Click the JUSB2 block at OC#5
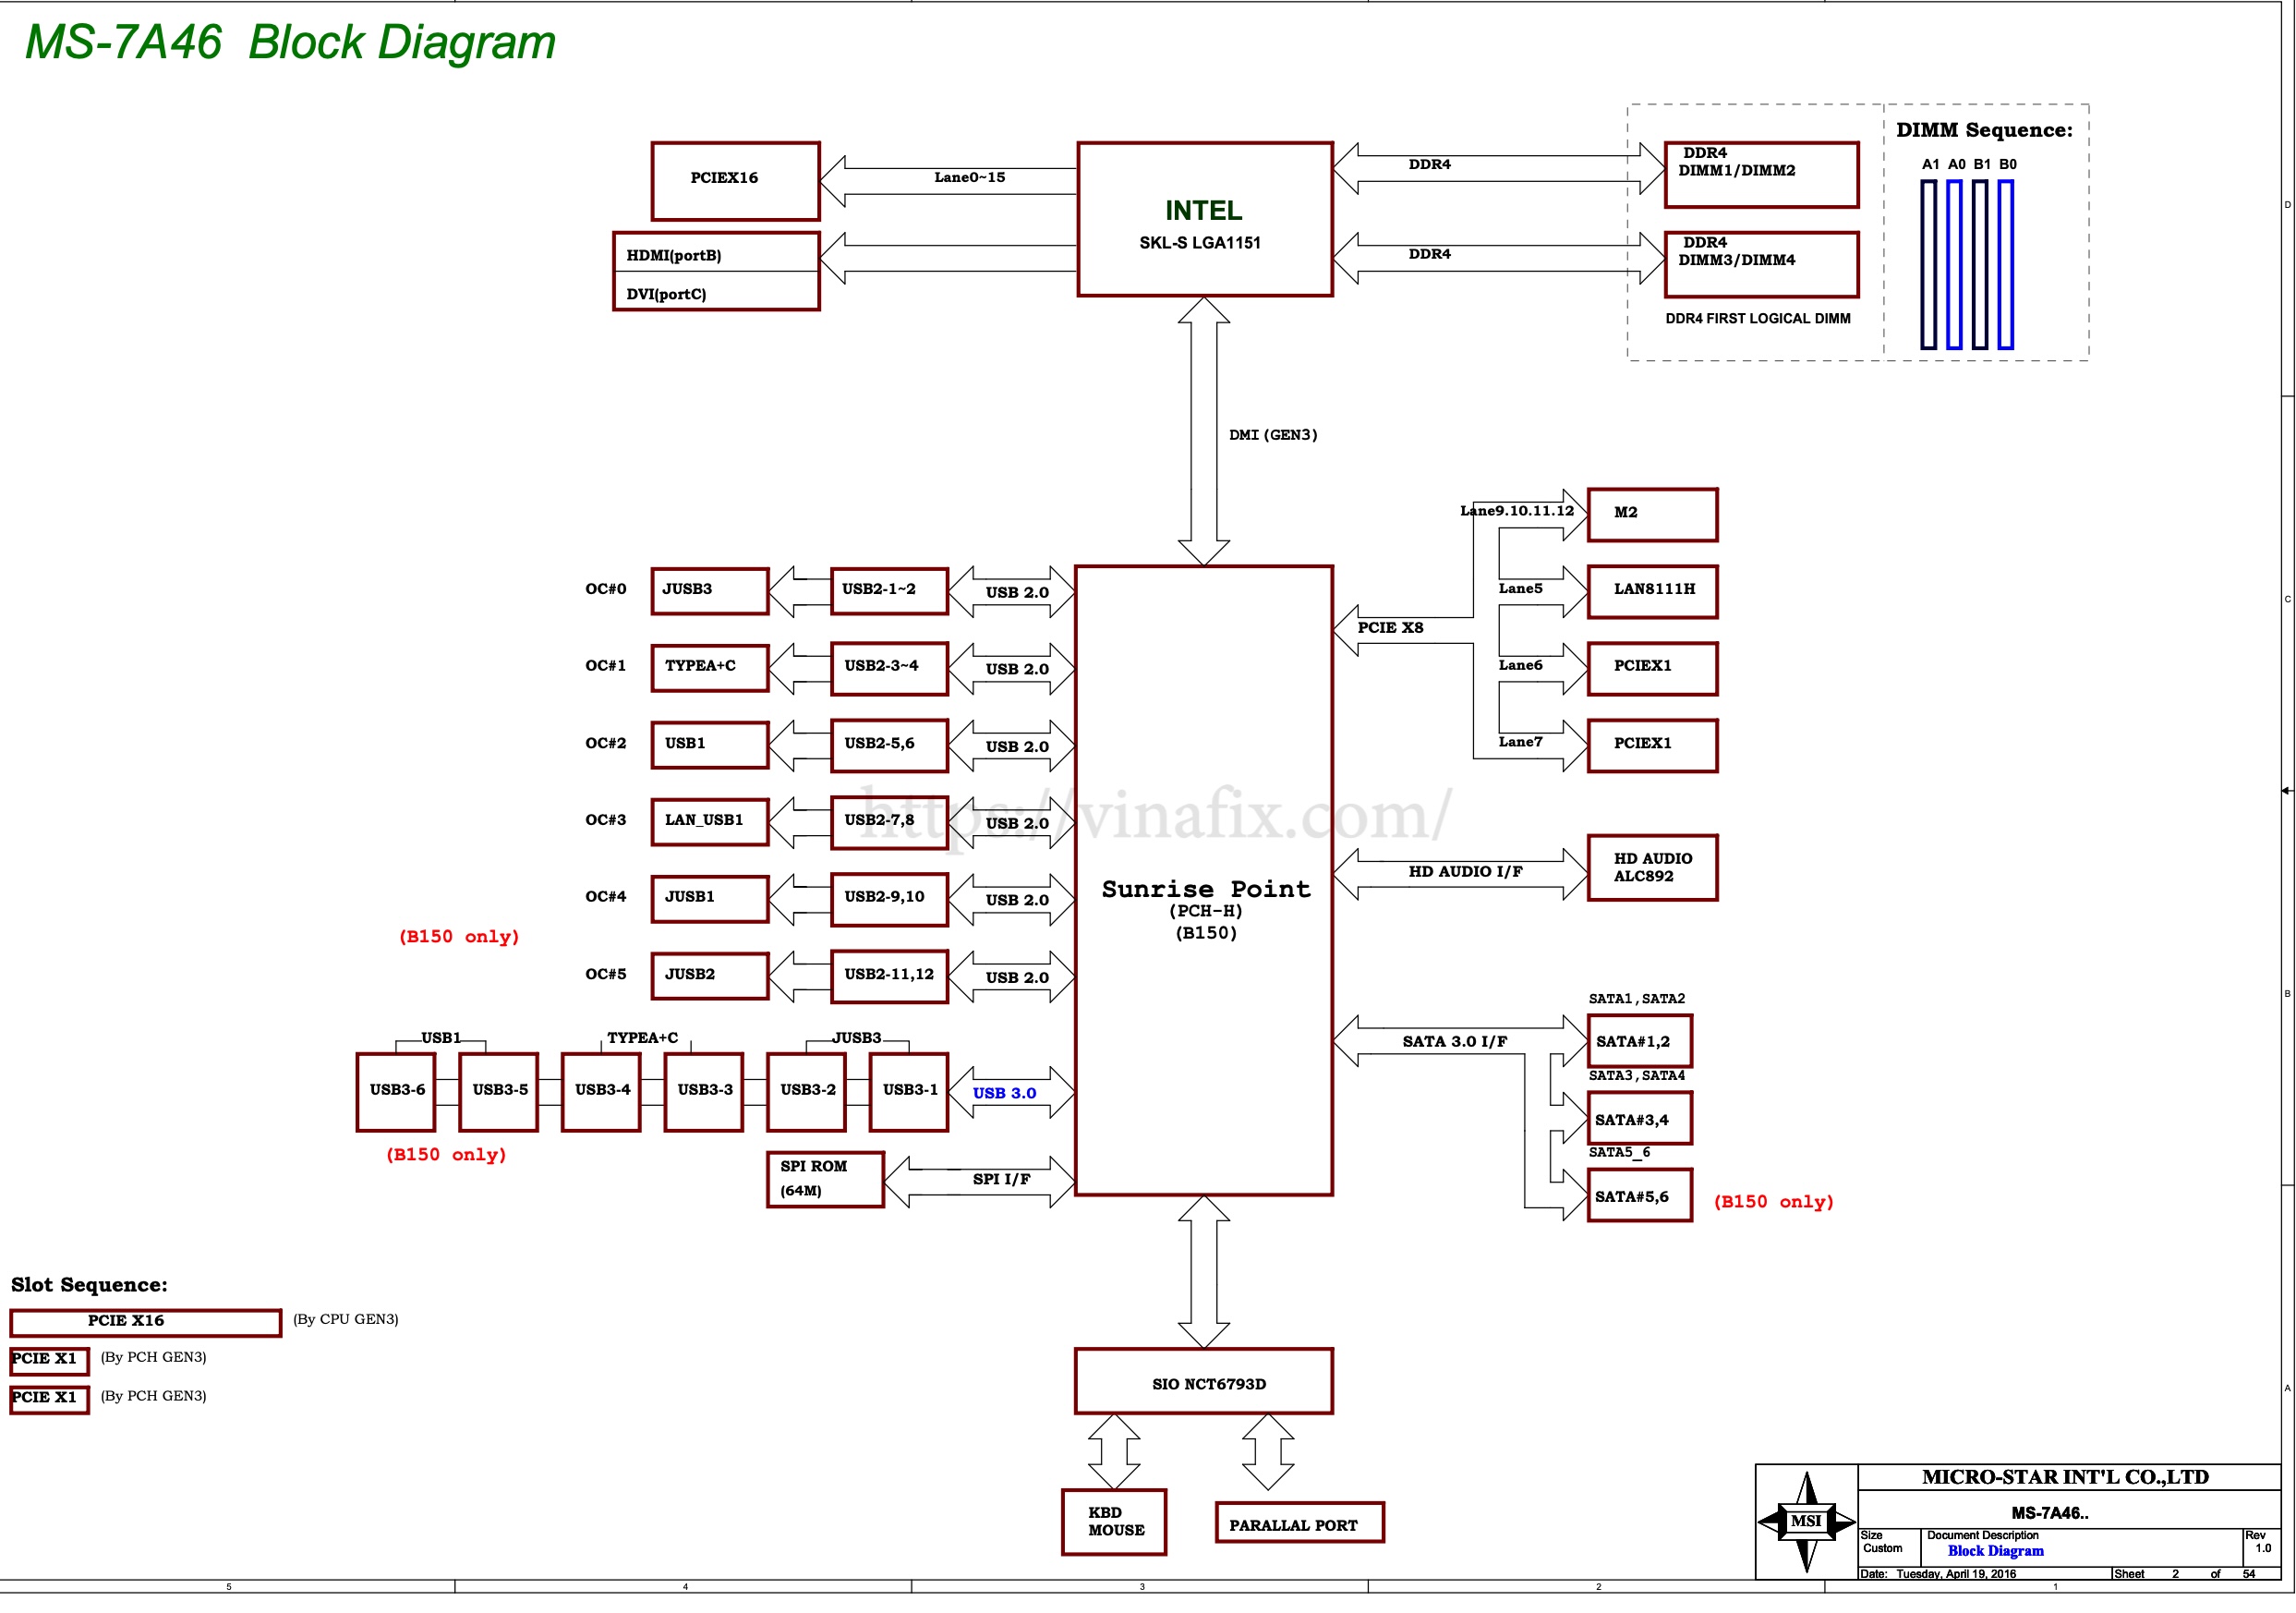This screenshot has width=2296, height=1613. 709,977
